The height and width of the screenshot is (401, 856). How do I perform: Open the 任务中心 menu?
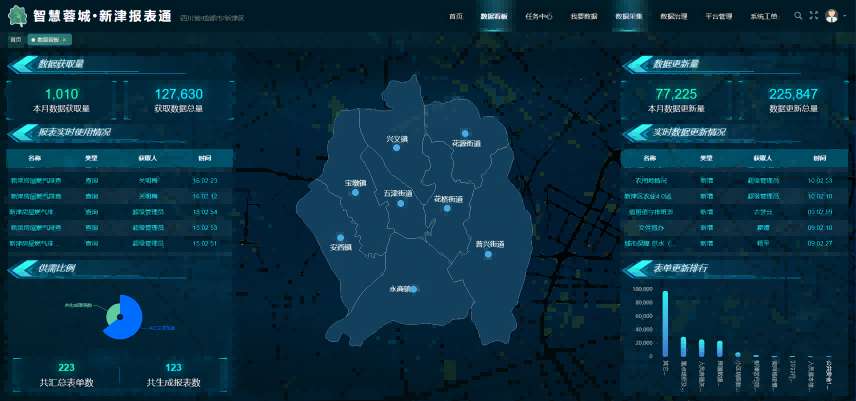point(538,17)
